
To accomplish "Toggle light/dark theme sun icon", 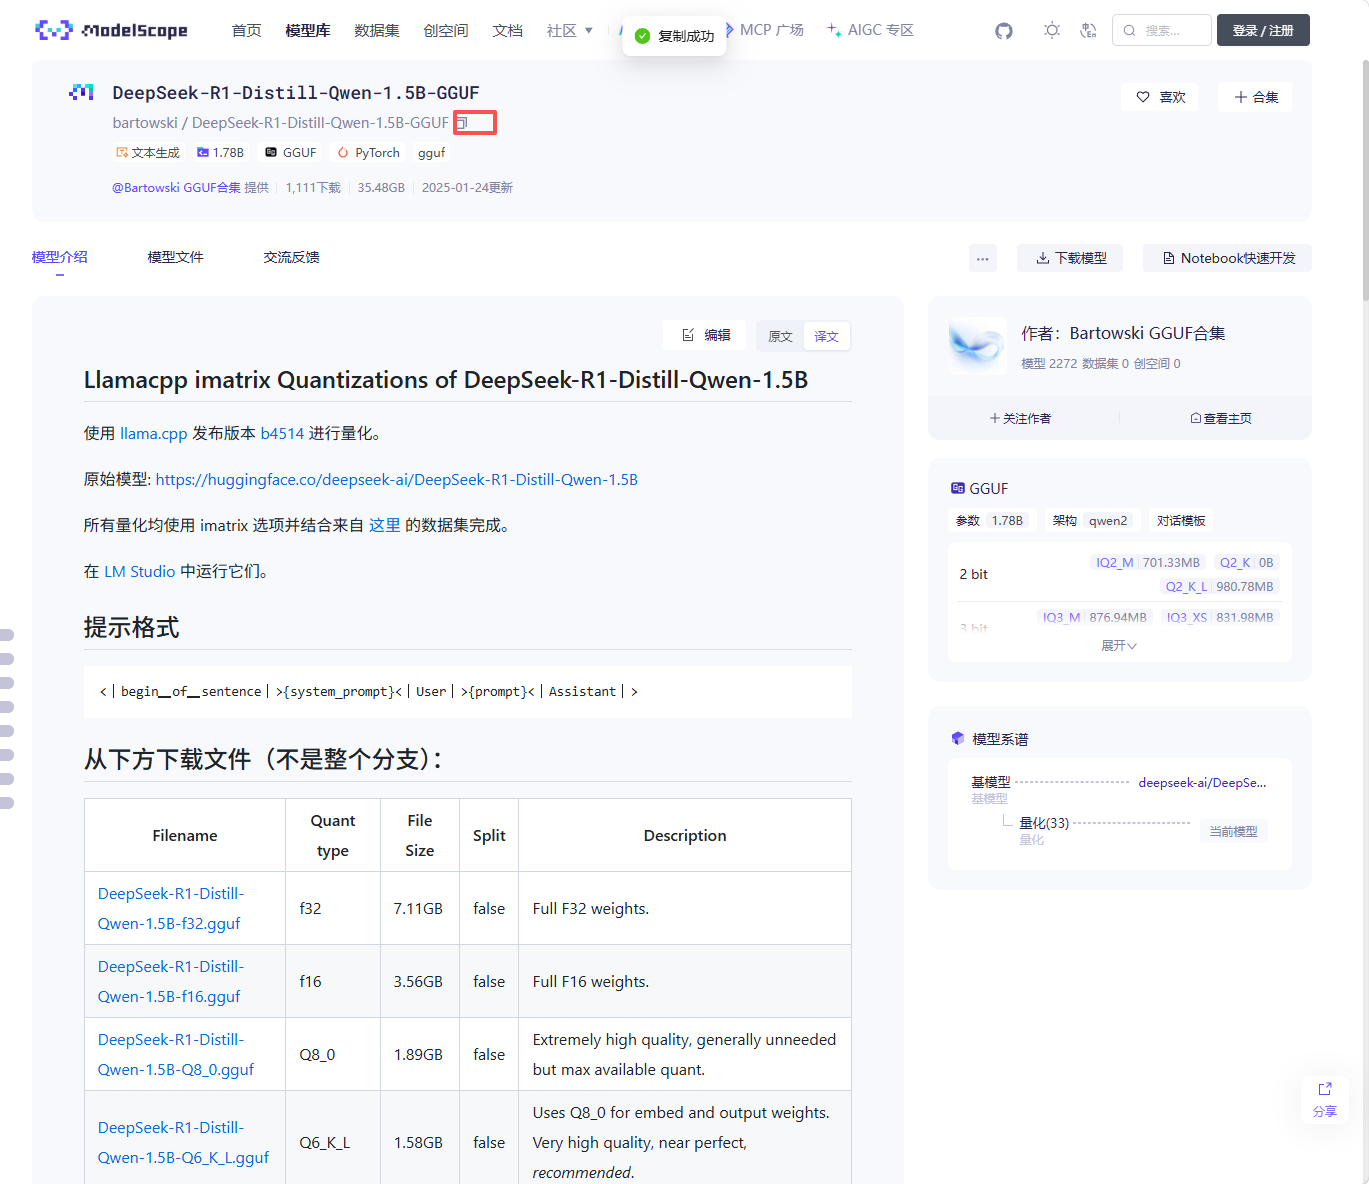I will point(1052,31).
